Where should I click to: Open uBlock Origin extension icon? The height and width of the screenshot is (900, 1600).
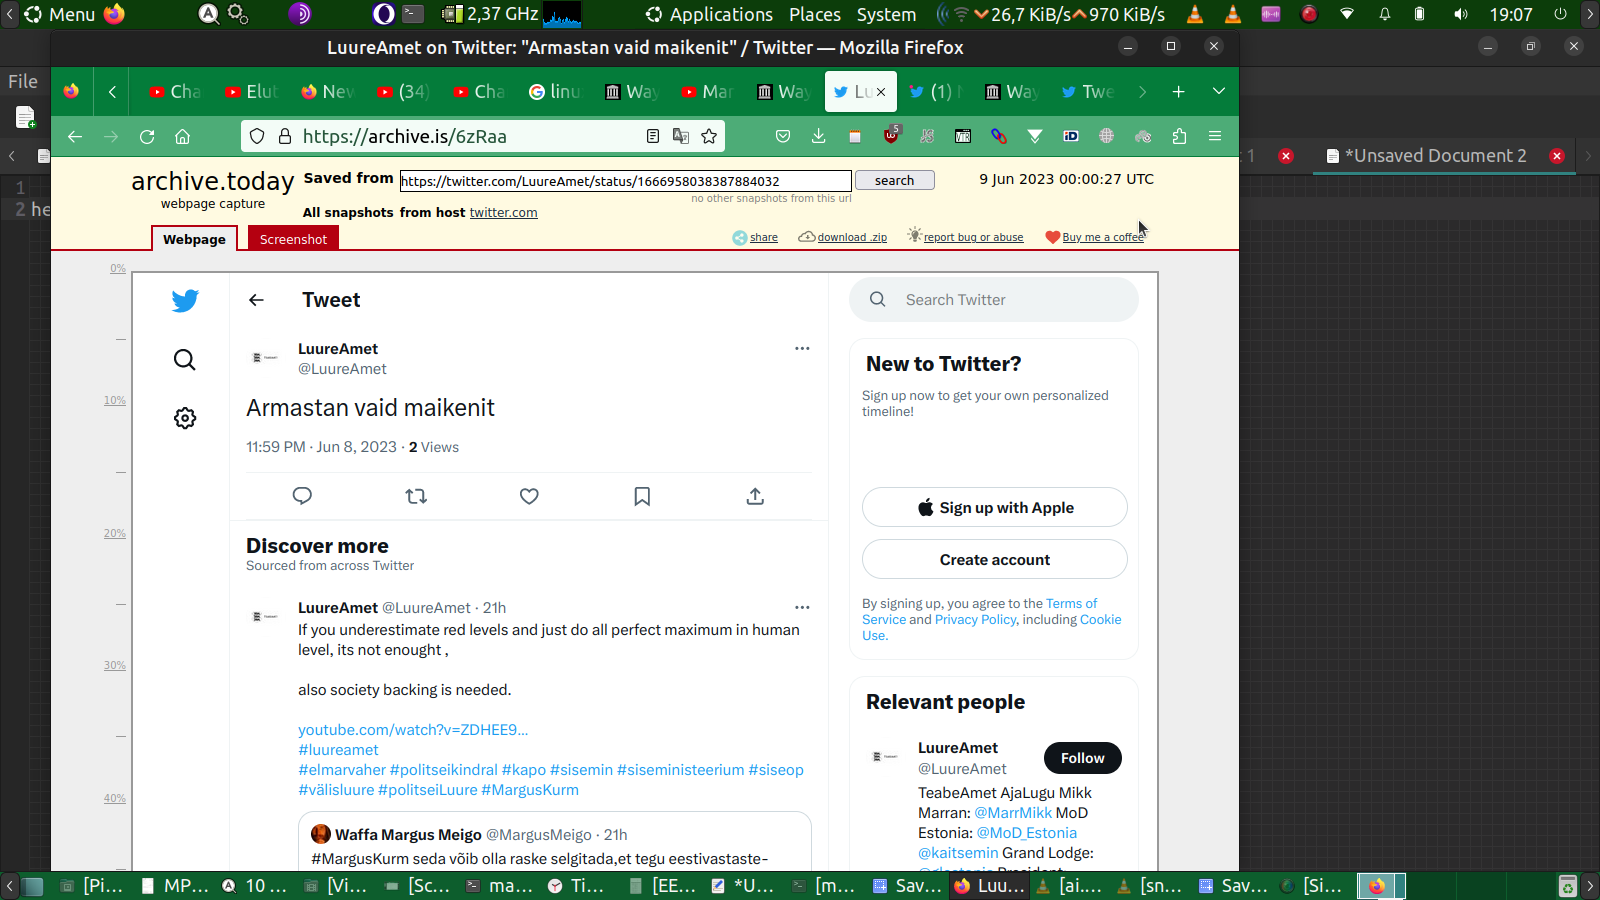[x=891, y=135]
